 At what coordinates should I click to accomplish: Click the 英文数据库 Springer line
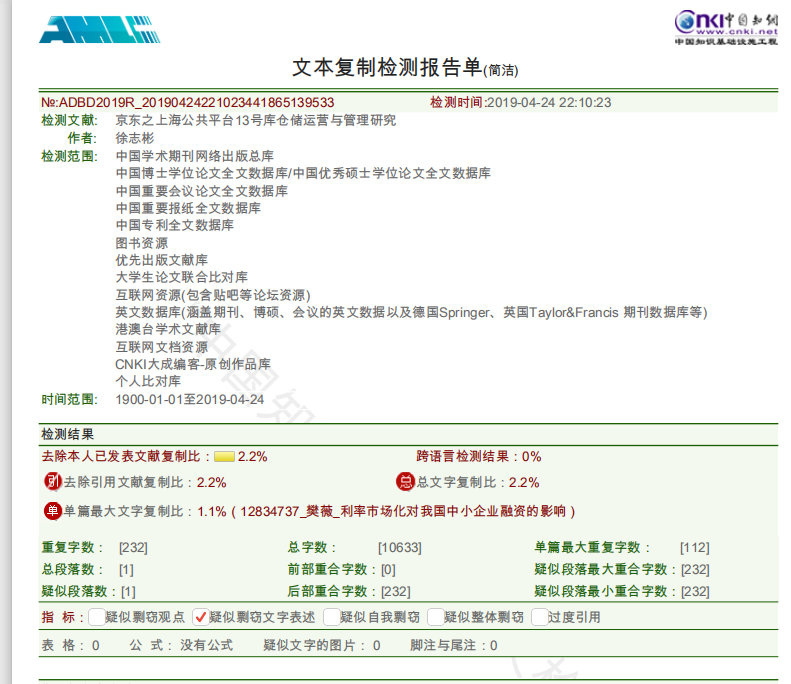(411, 312)
